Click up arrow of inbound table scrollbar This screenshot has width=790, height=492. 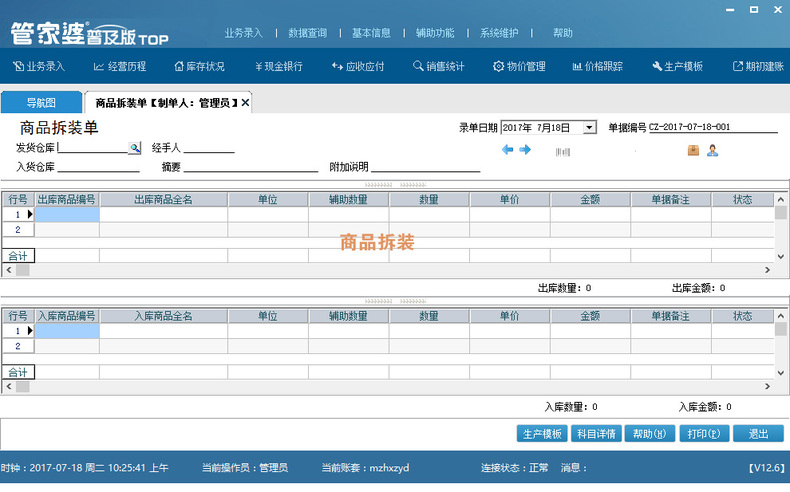tap(780, 316)
